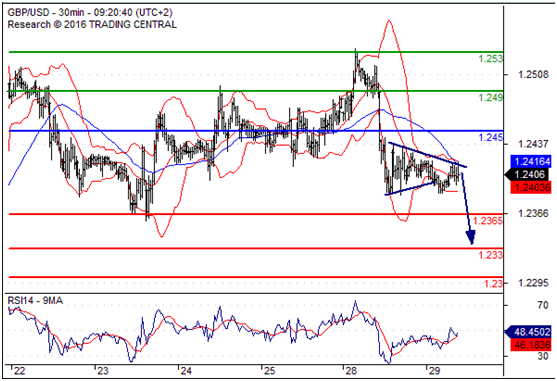Click the black 1.2406 current price tag
The image size is (557, 381).
coord(528,174)
